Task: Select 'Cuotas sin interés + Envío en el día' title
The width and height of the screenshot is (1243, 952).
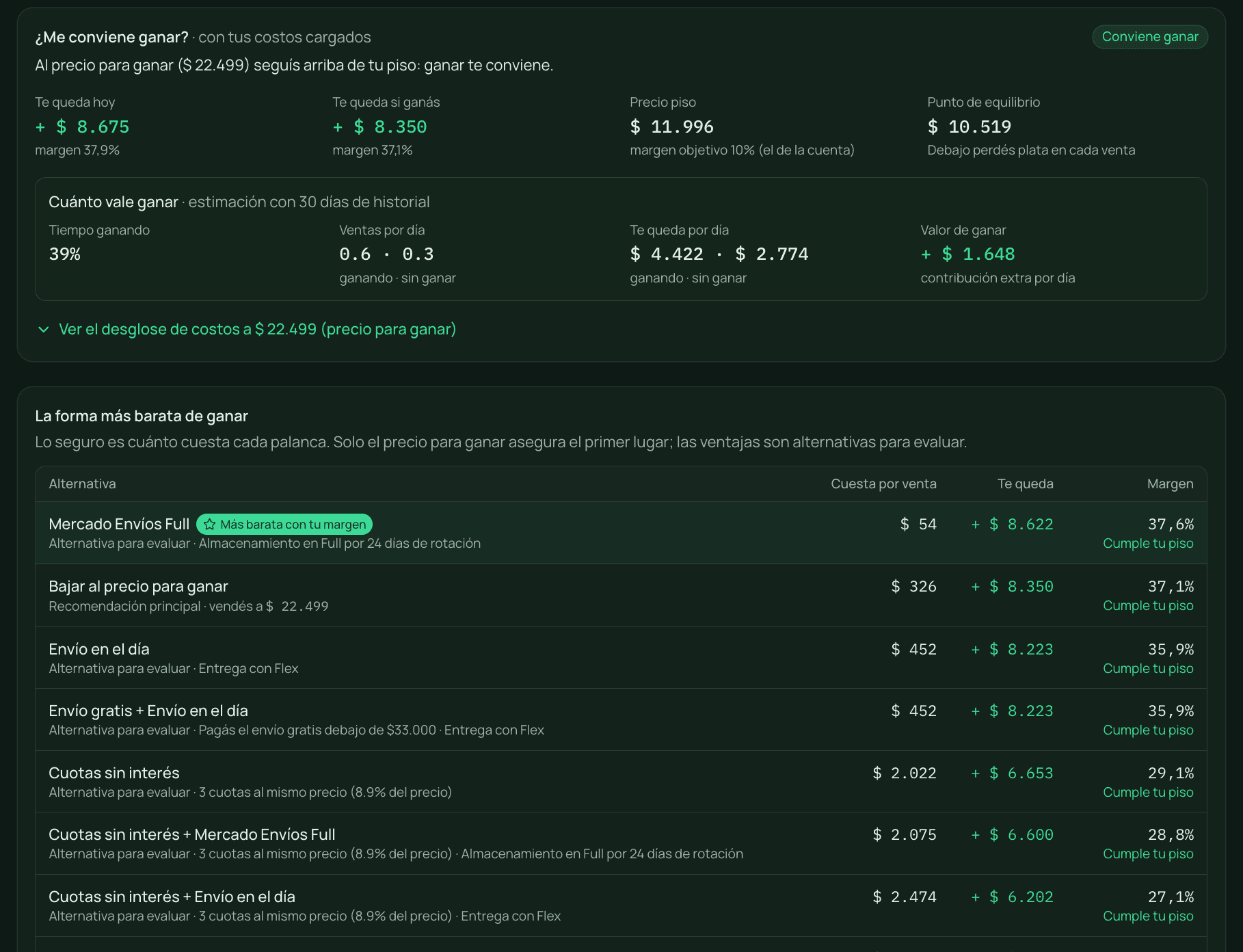Action: [172, 897]
